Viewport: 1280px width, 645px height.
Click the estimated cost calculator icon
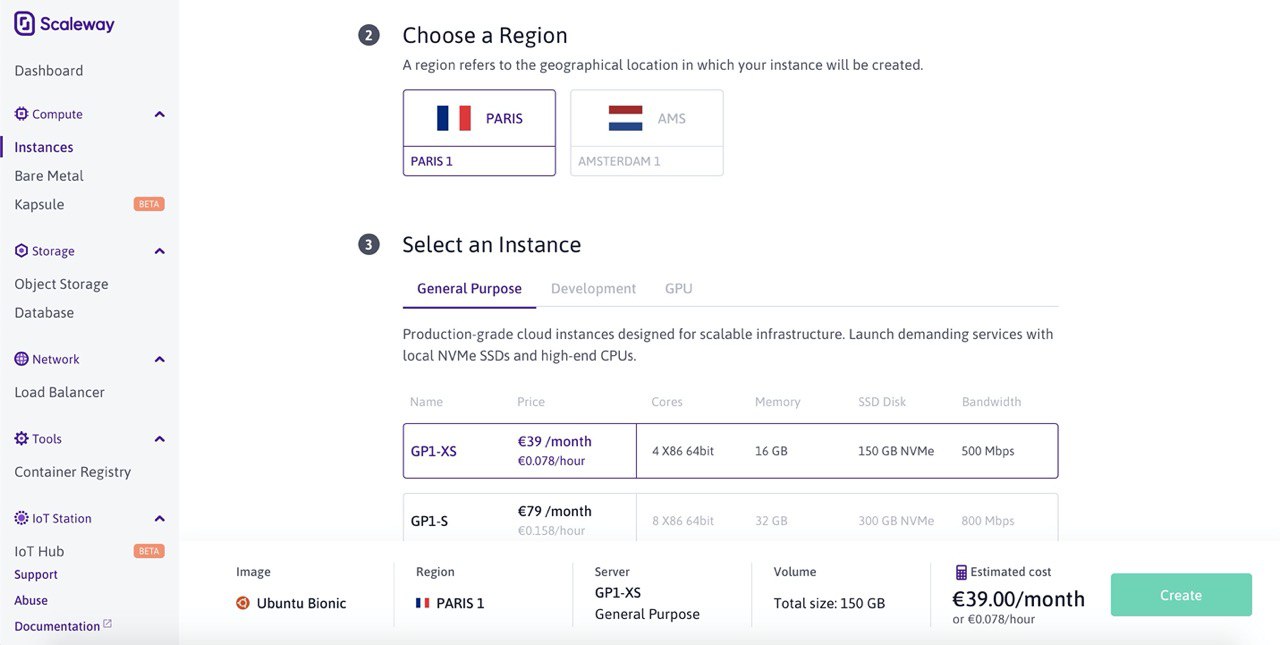[x=961, y=572]
